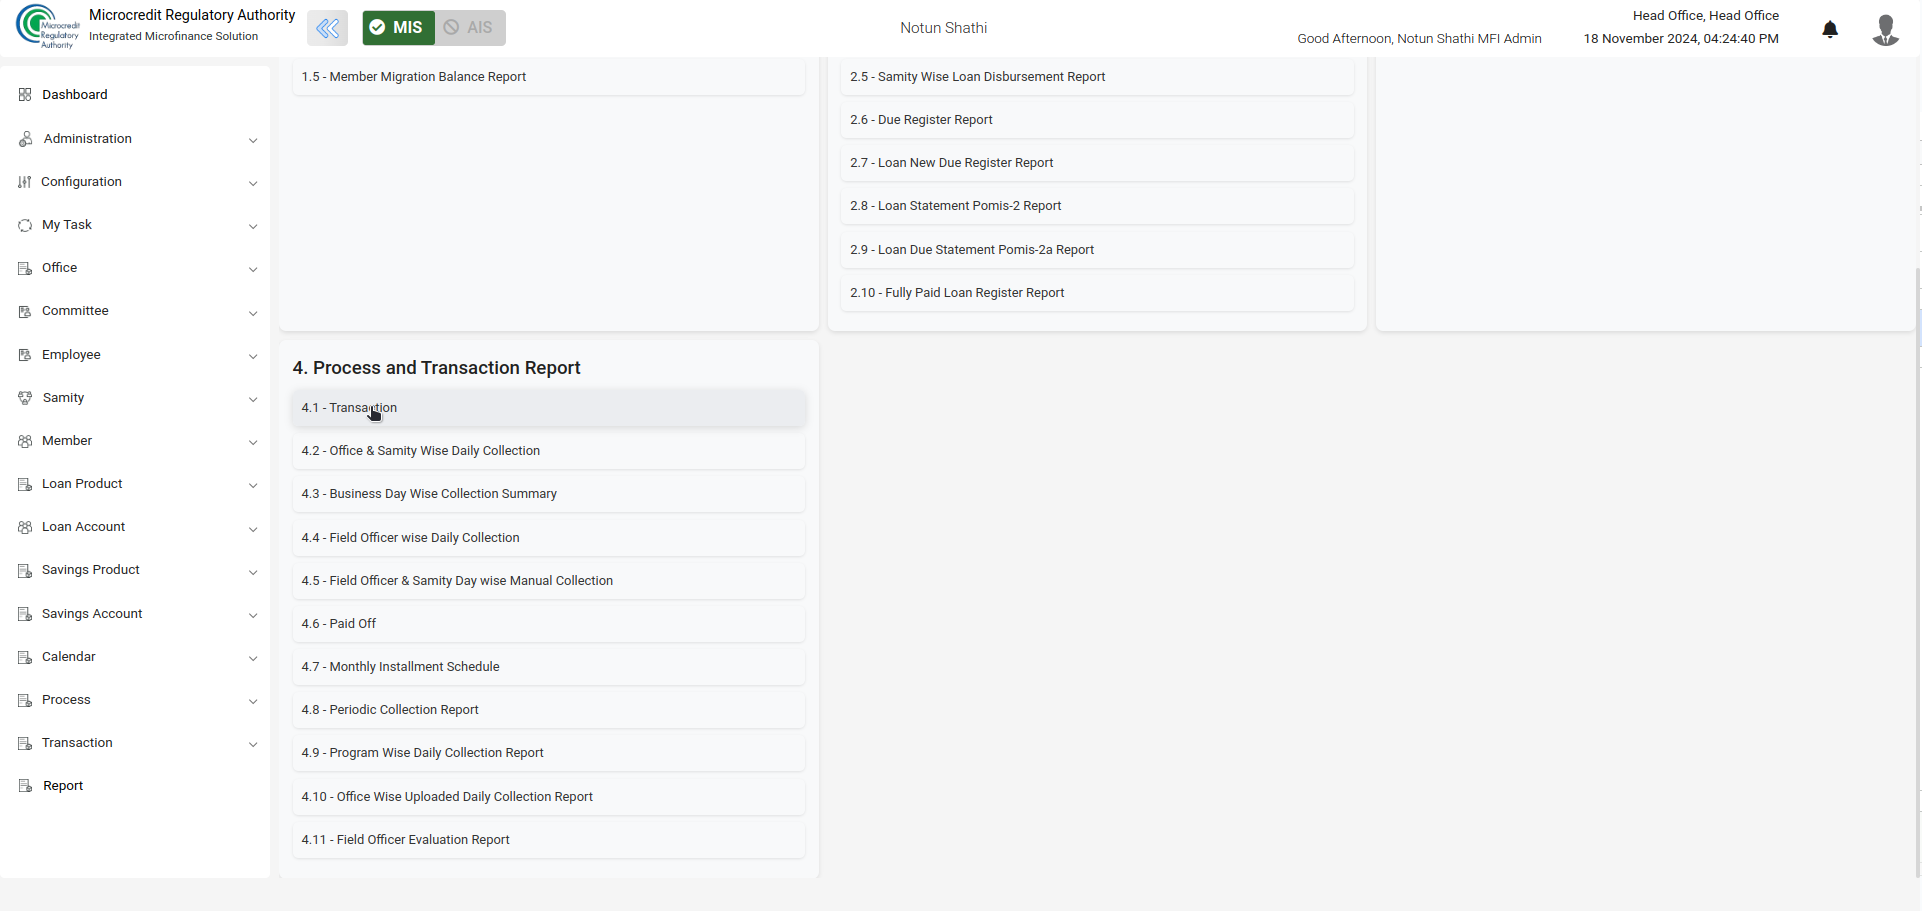Image resolution: width=1922 pixels, height=911 pixels.
Task: Select the Member menu label
Action: [x=67, y=441]
